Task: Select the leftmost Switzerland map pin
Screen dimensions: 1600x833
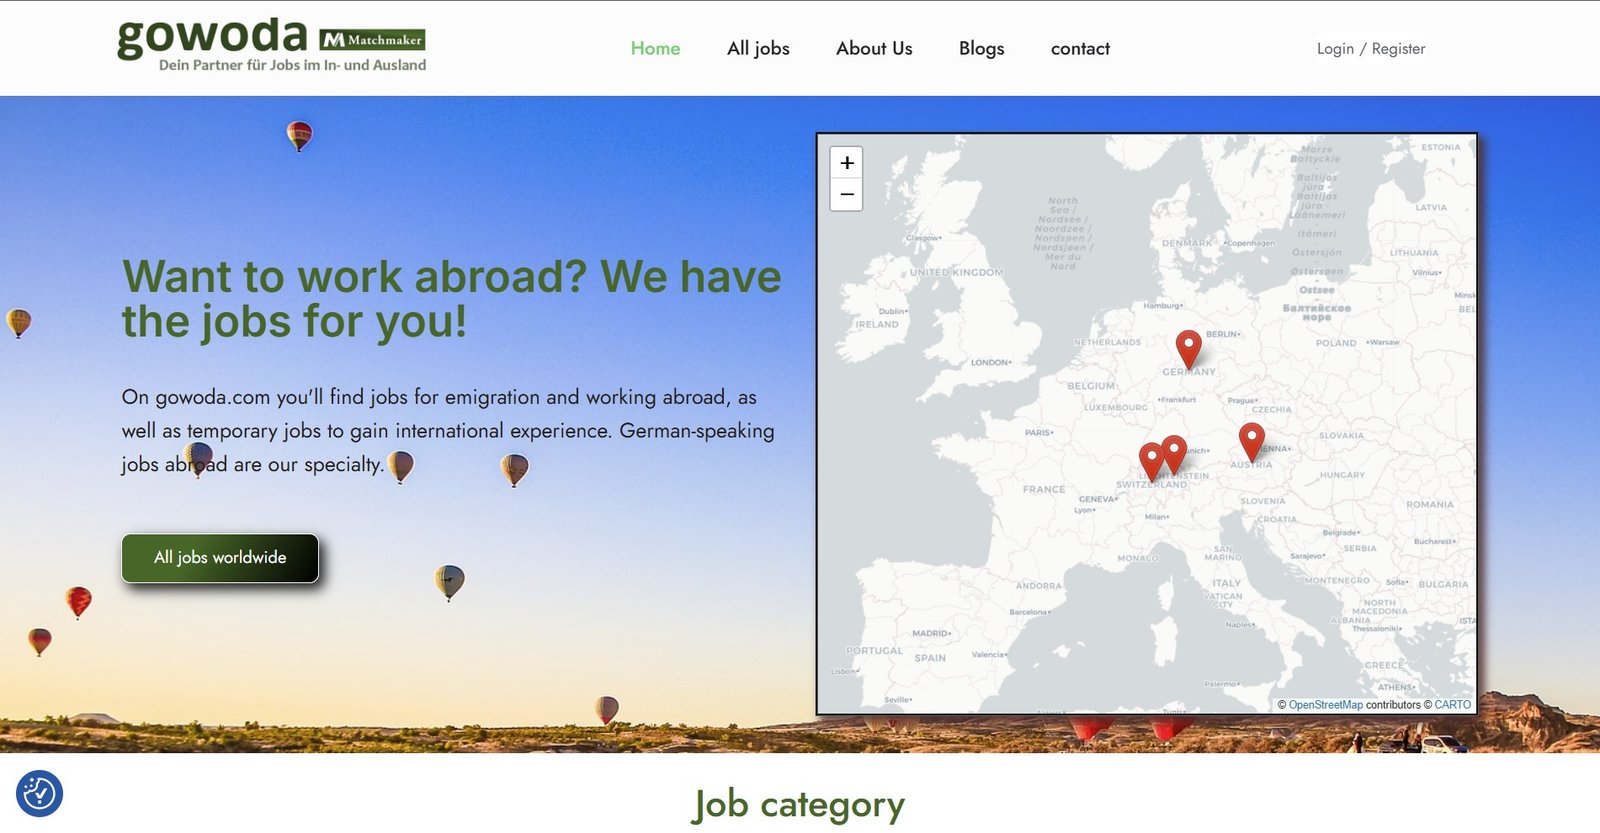Action: 1151,462
